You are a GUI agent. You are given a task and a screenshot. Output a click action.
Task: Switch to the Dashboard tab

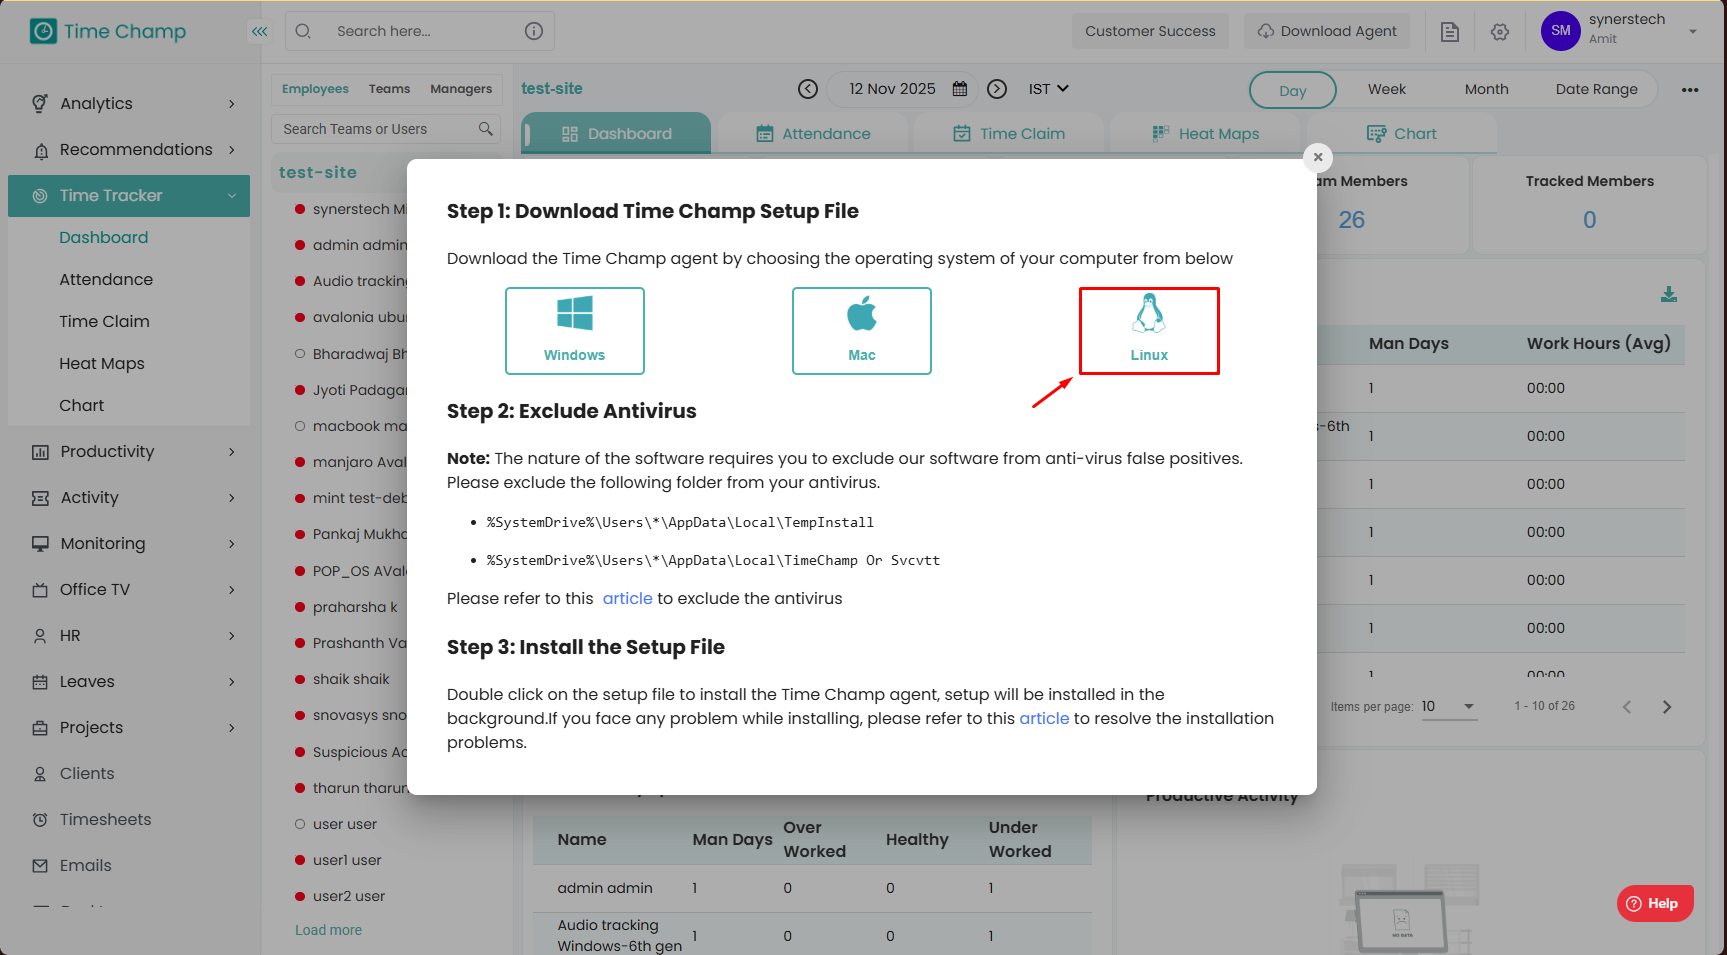[x=616, y=133]
